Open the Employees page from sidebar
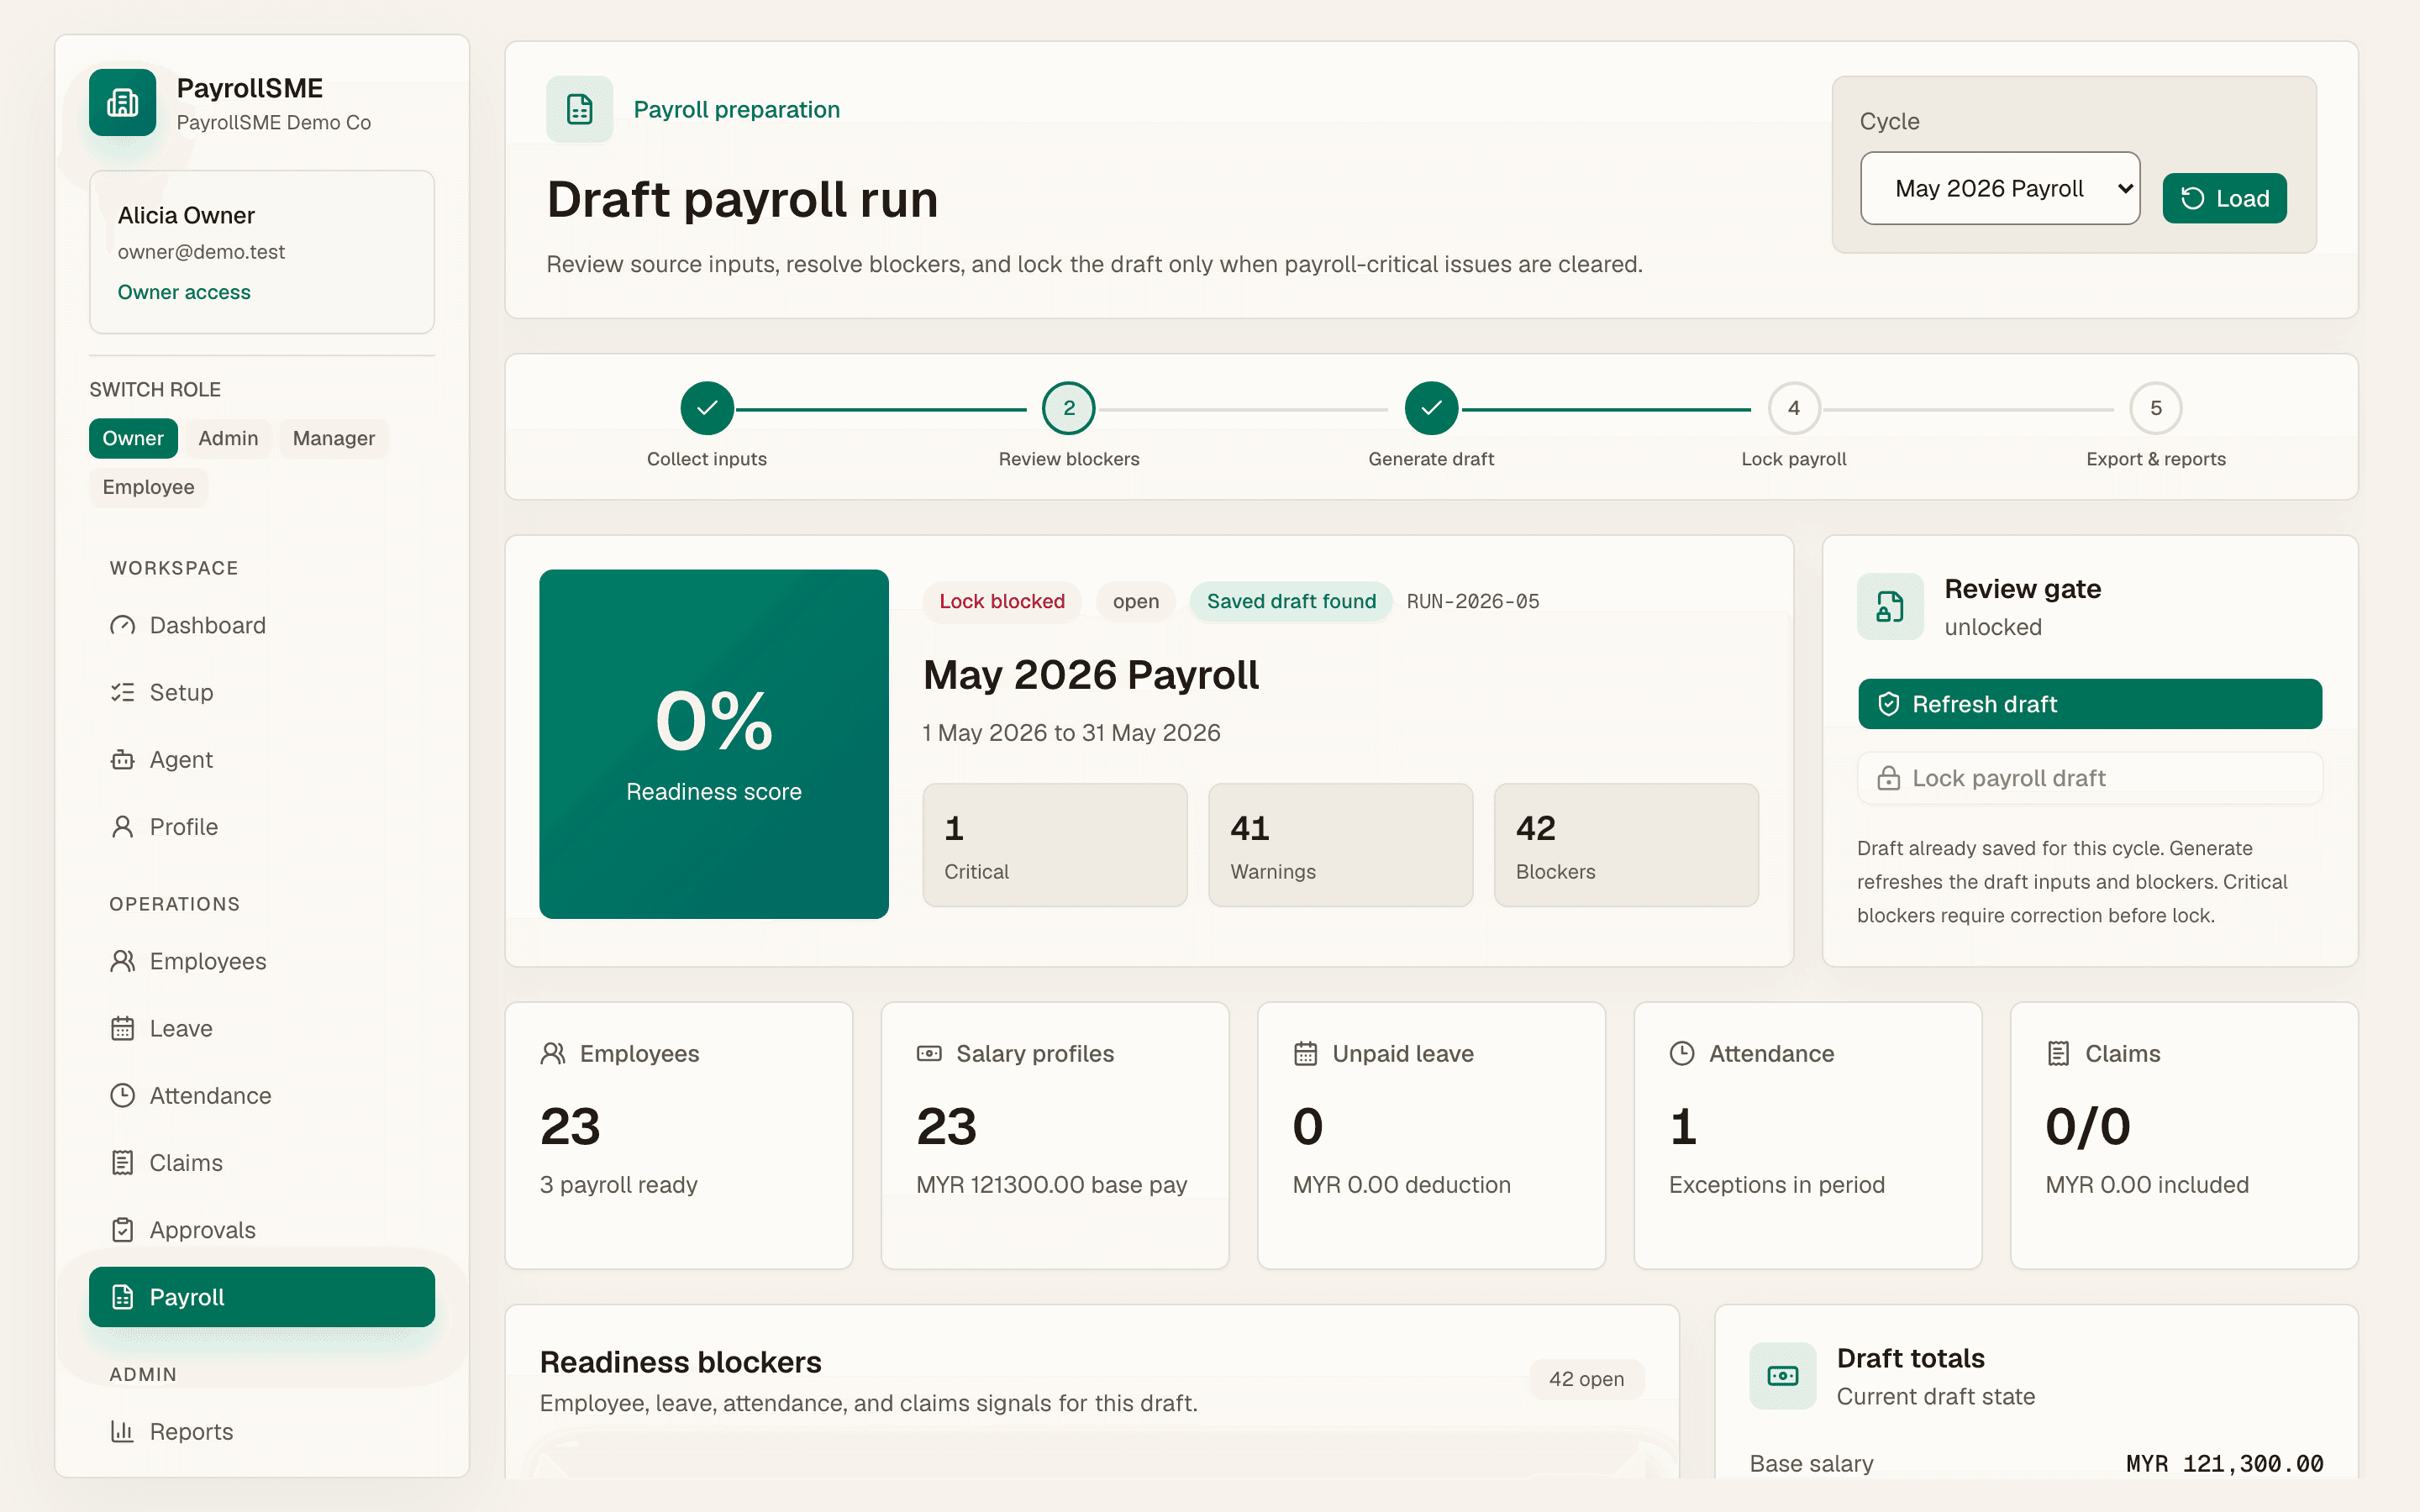 pos(262,961)
